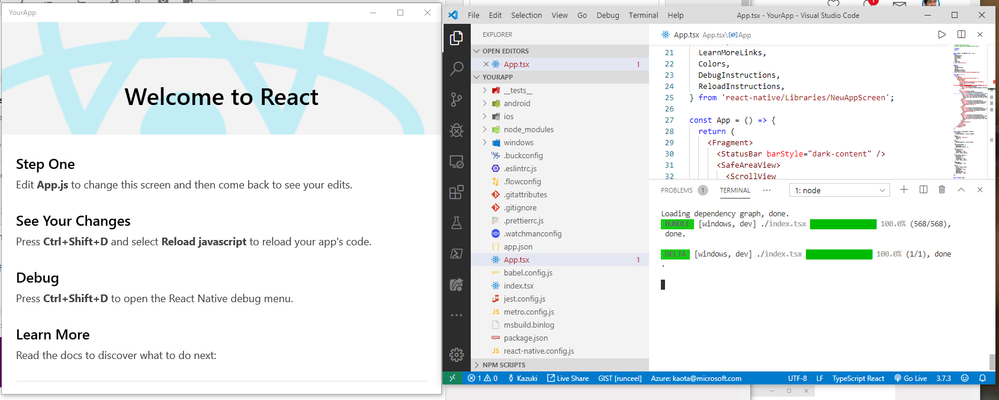Open the Debug view bug icon
The image size is (999, 400).
[456, 131]
